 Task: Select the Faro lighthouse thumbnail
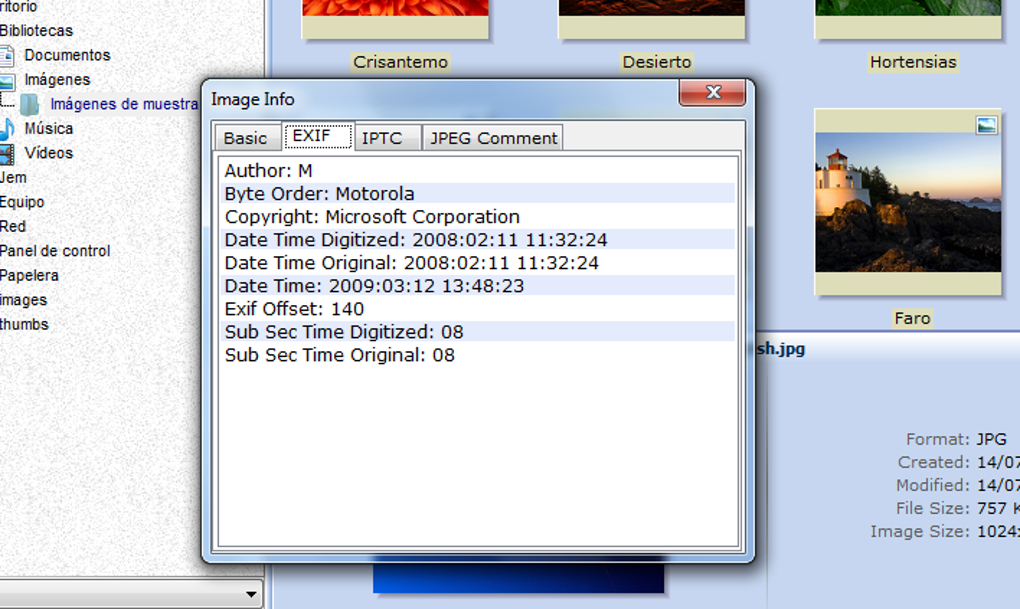click(x=907, y=202)
